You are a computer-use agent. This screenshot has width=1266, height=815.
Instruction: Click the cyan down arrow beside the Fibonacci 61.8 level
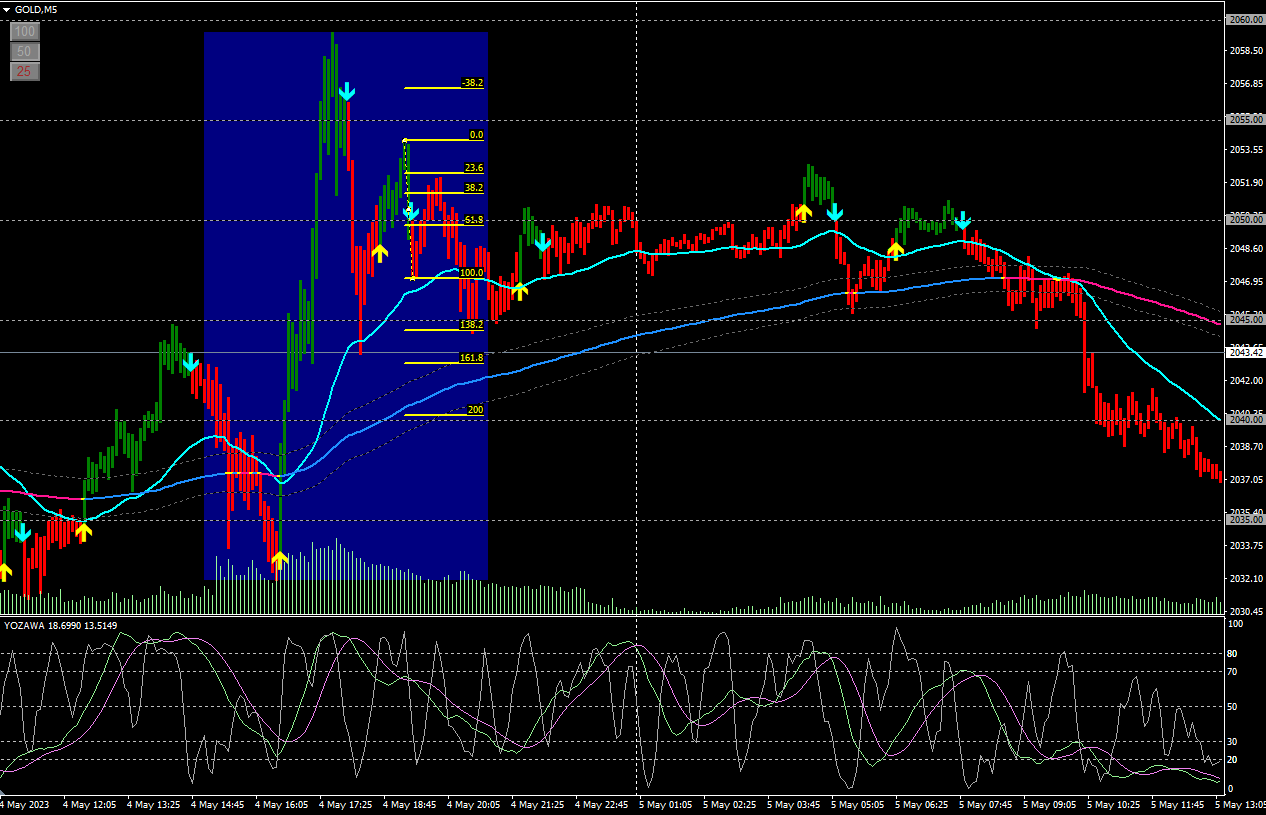410,212
